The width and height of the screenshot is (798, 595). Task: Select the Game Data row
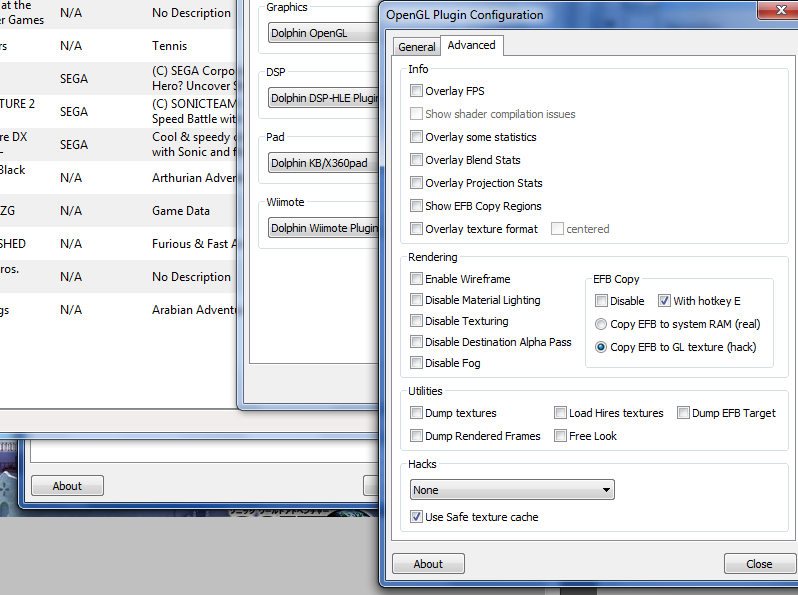(118, 211)
